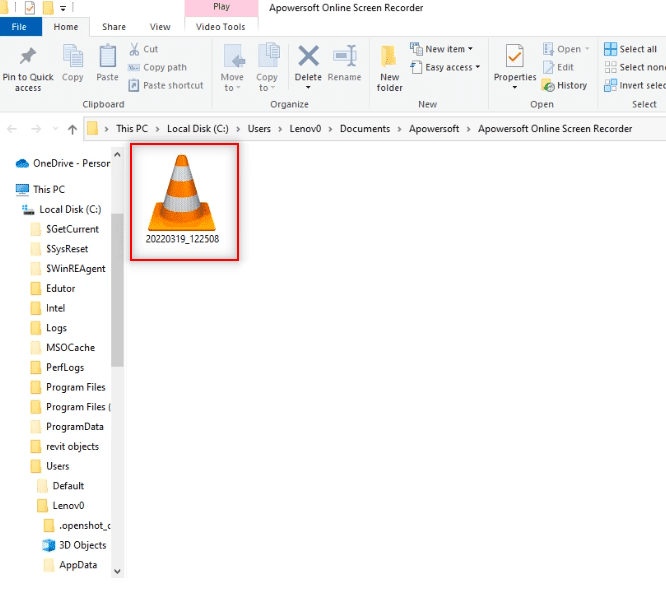Go back with the Back arrow
666x595 pixels.
12,129
